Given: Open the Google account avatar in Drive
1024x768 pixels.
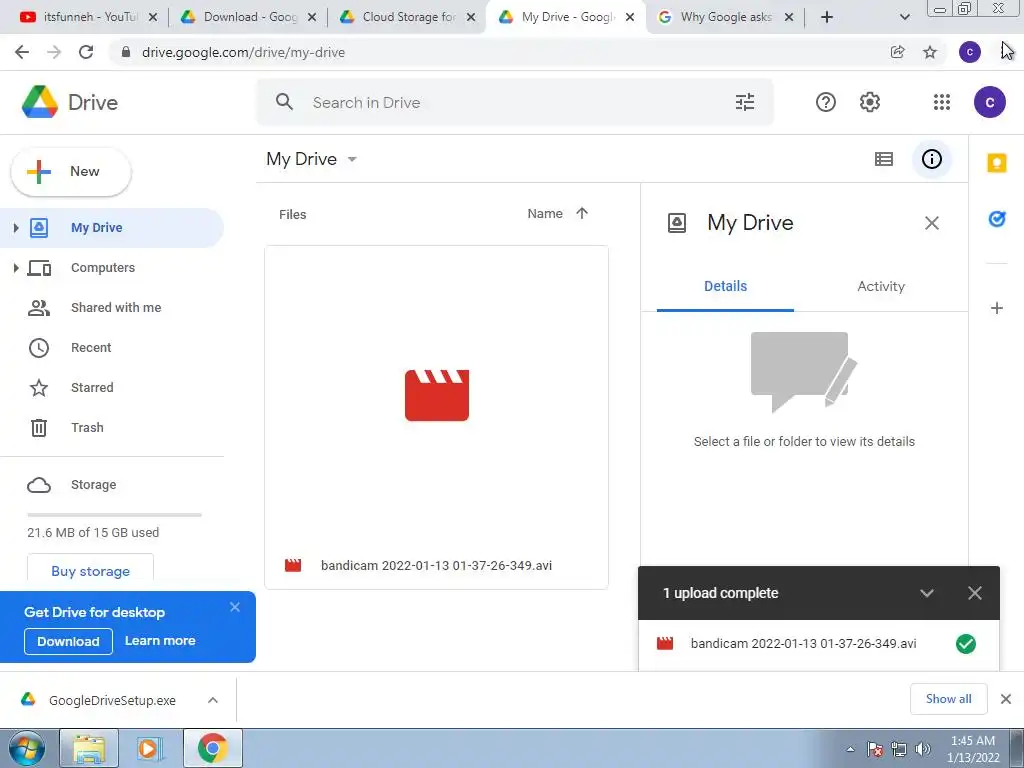Looking at the screenshot, I should [x=989, y=102].
